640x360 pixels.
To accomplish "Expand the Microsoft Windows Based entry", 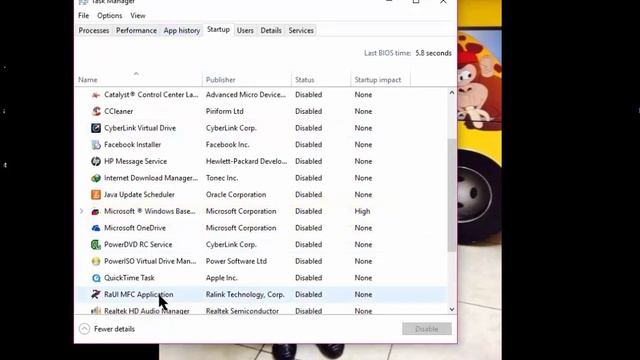I will (81, 211).
